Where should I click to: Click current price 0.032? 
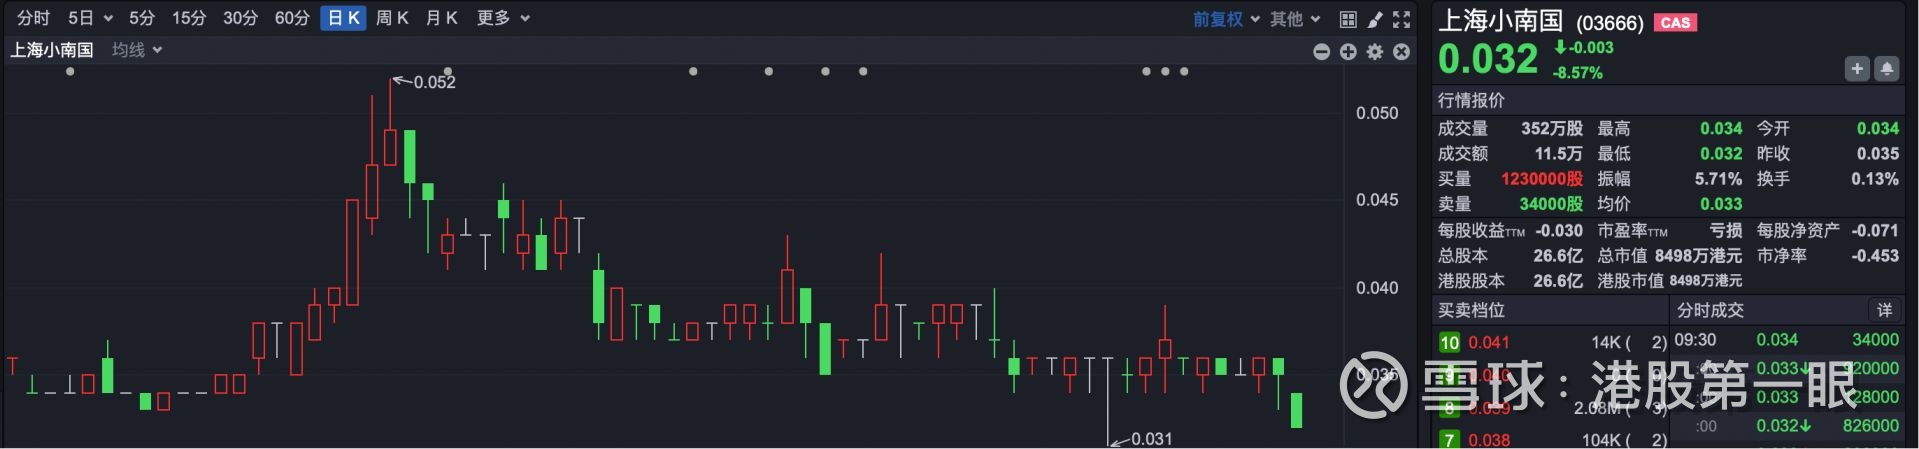[1487, 59]
